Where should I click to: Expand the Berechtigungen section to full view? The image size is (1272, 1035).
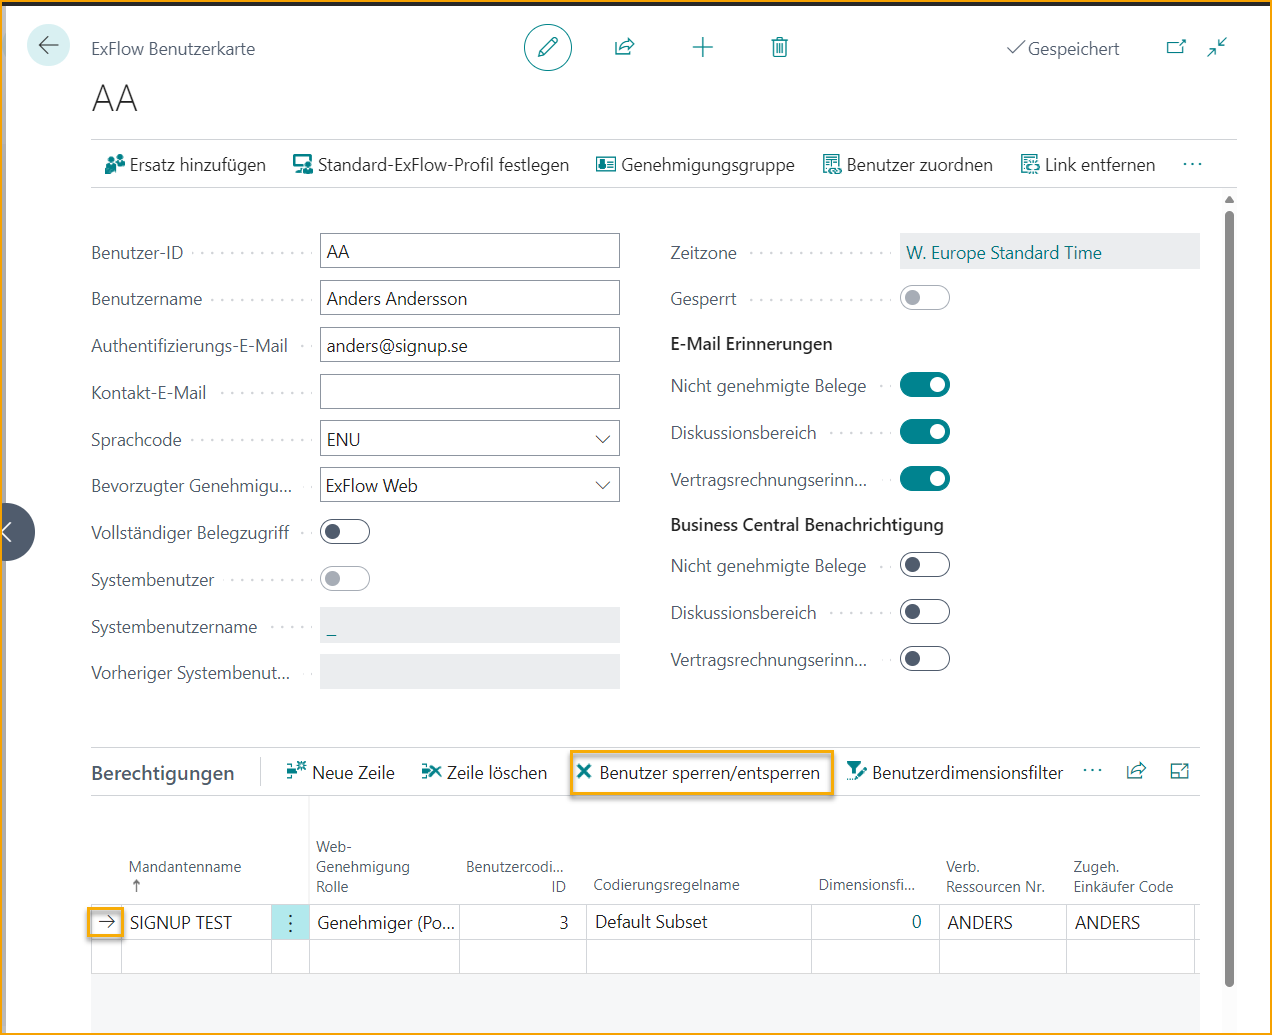(x=1179, y=771)
